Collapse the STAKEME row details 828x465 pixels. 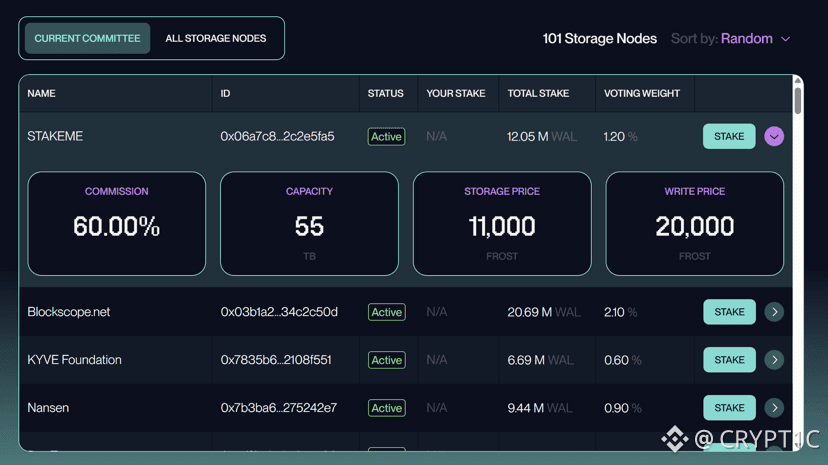pyautogui.click(x=774, y=136)
